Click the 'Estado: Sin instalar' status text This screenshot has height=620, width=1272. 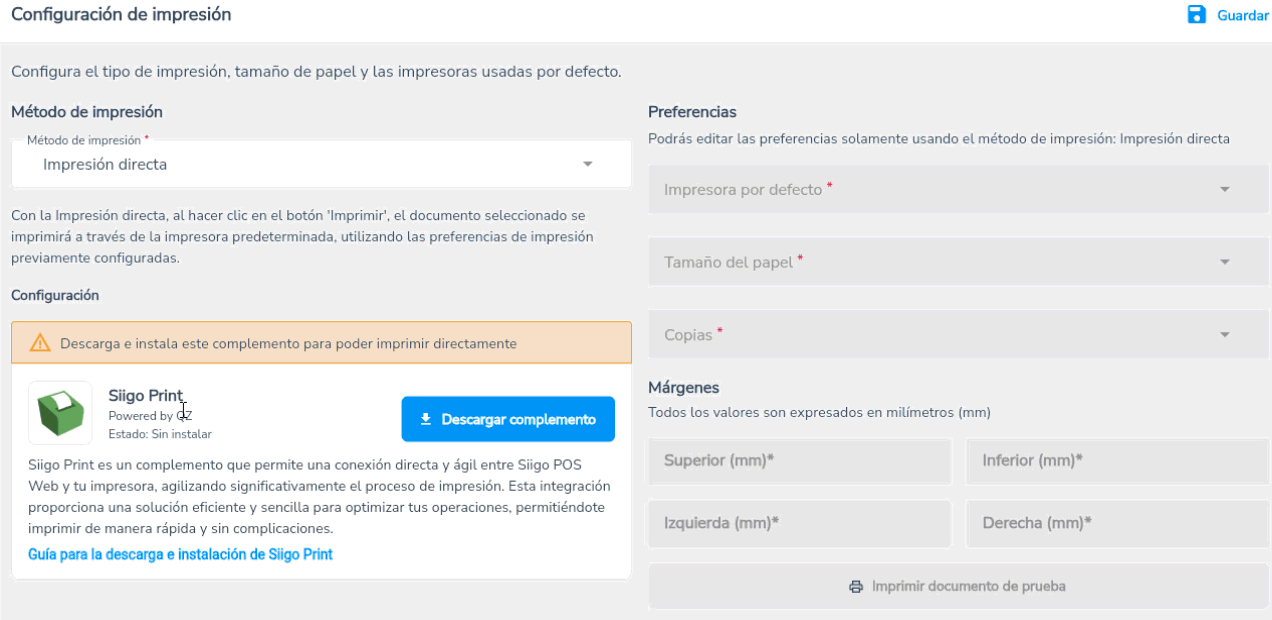160,434
